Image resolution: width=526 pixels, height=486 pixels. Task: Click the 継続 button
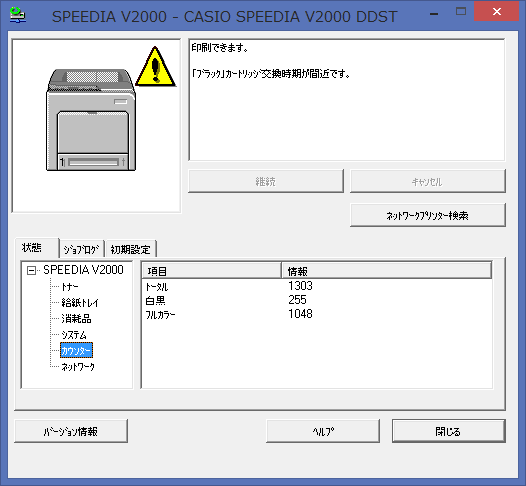266,181
